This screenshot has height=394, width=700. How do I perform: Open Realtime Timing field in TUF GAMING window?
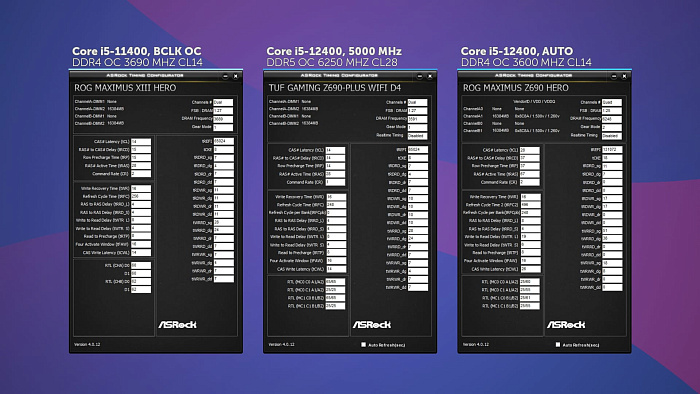(x=417, y=136)
